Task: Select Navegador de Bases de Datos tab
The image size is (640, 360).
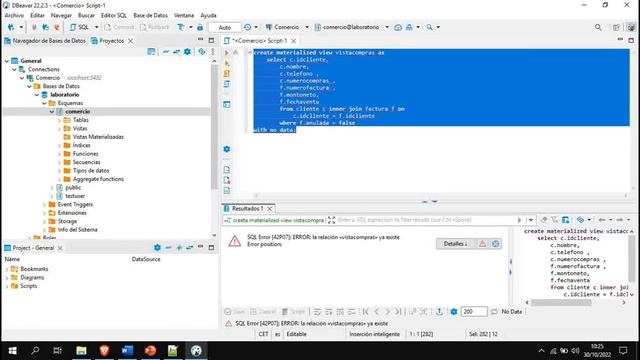Action: [x=45, y=41]
